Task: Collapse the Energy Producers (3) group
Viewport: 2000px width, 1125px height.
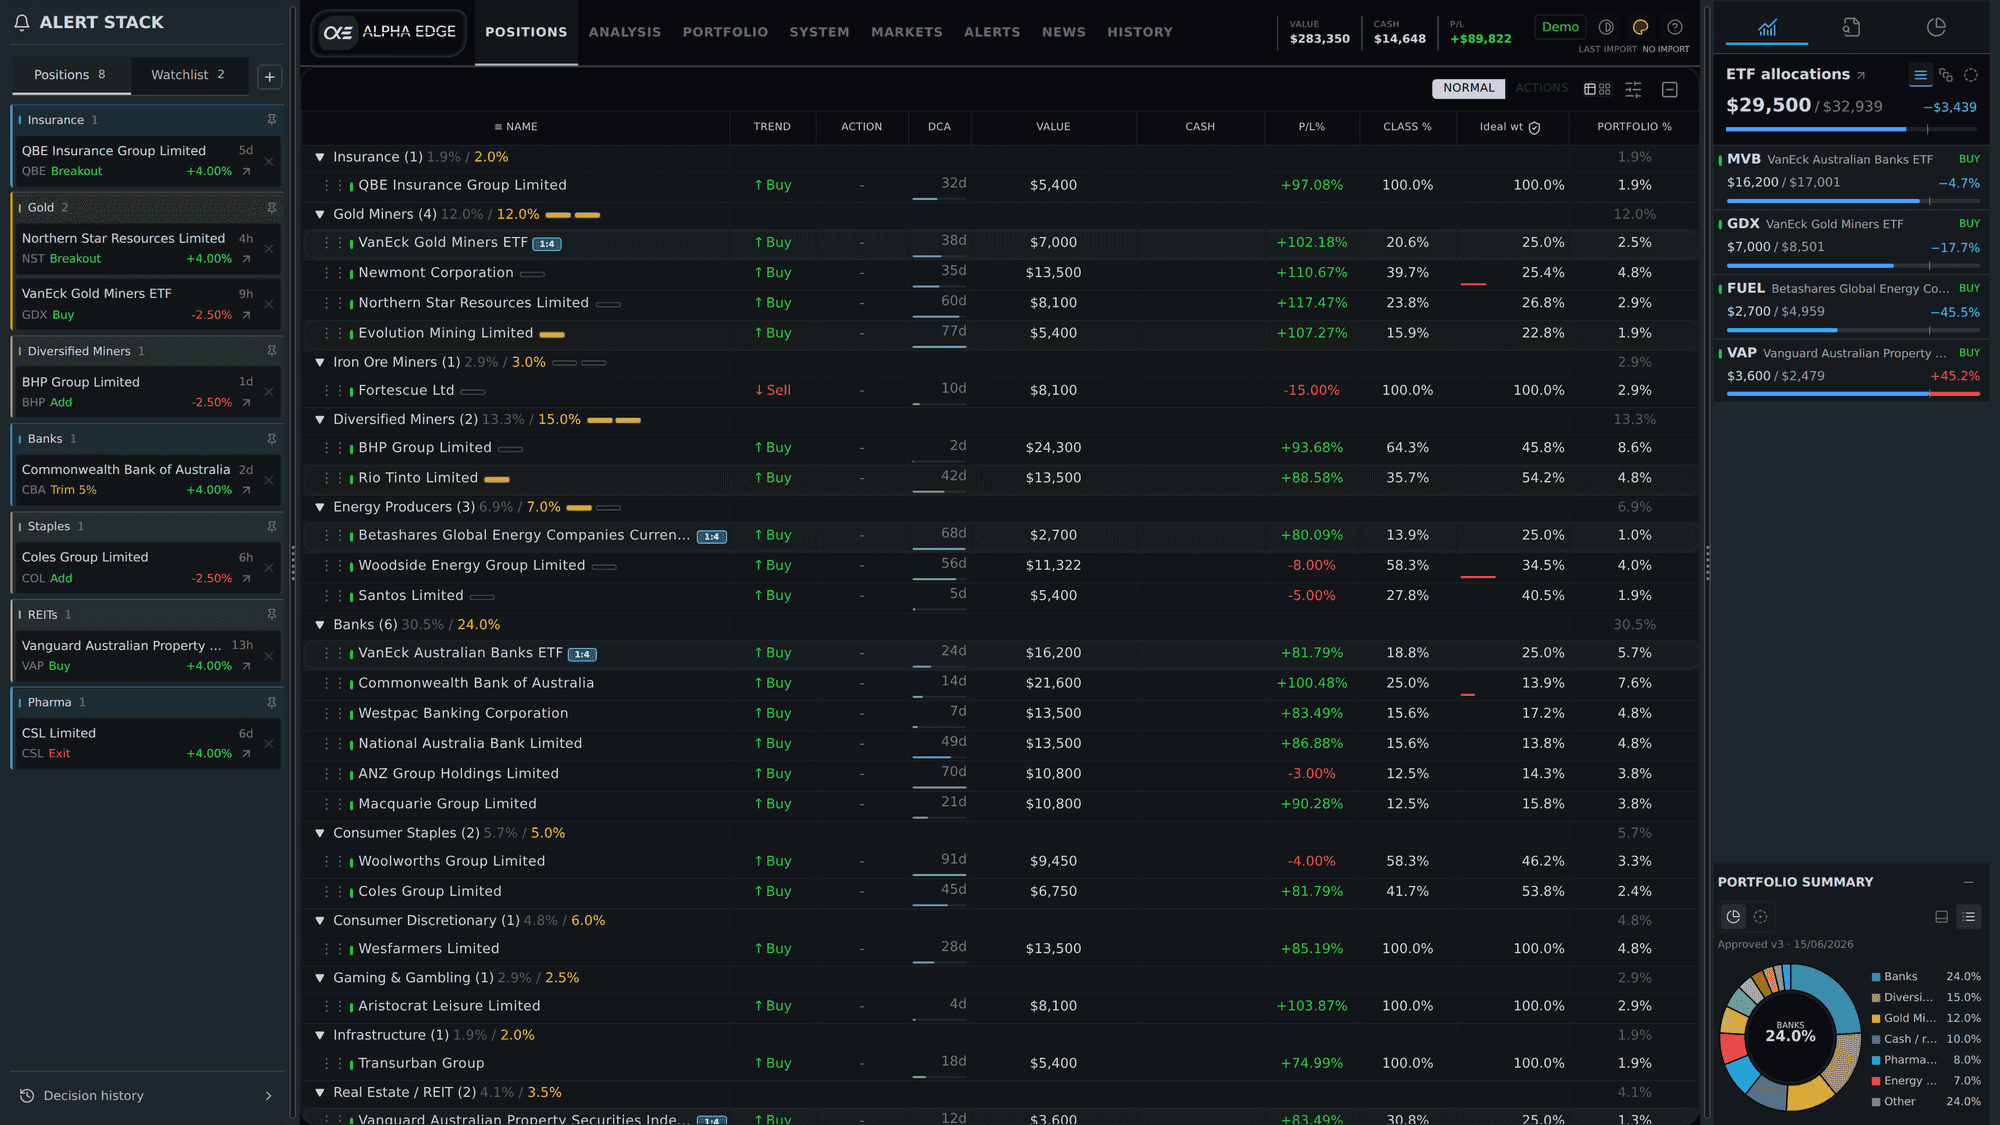Action: tap(320, 507)
